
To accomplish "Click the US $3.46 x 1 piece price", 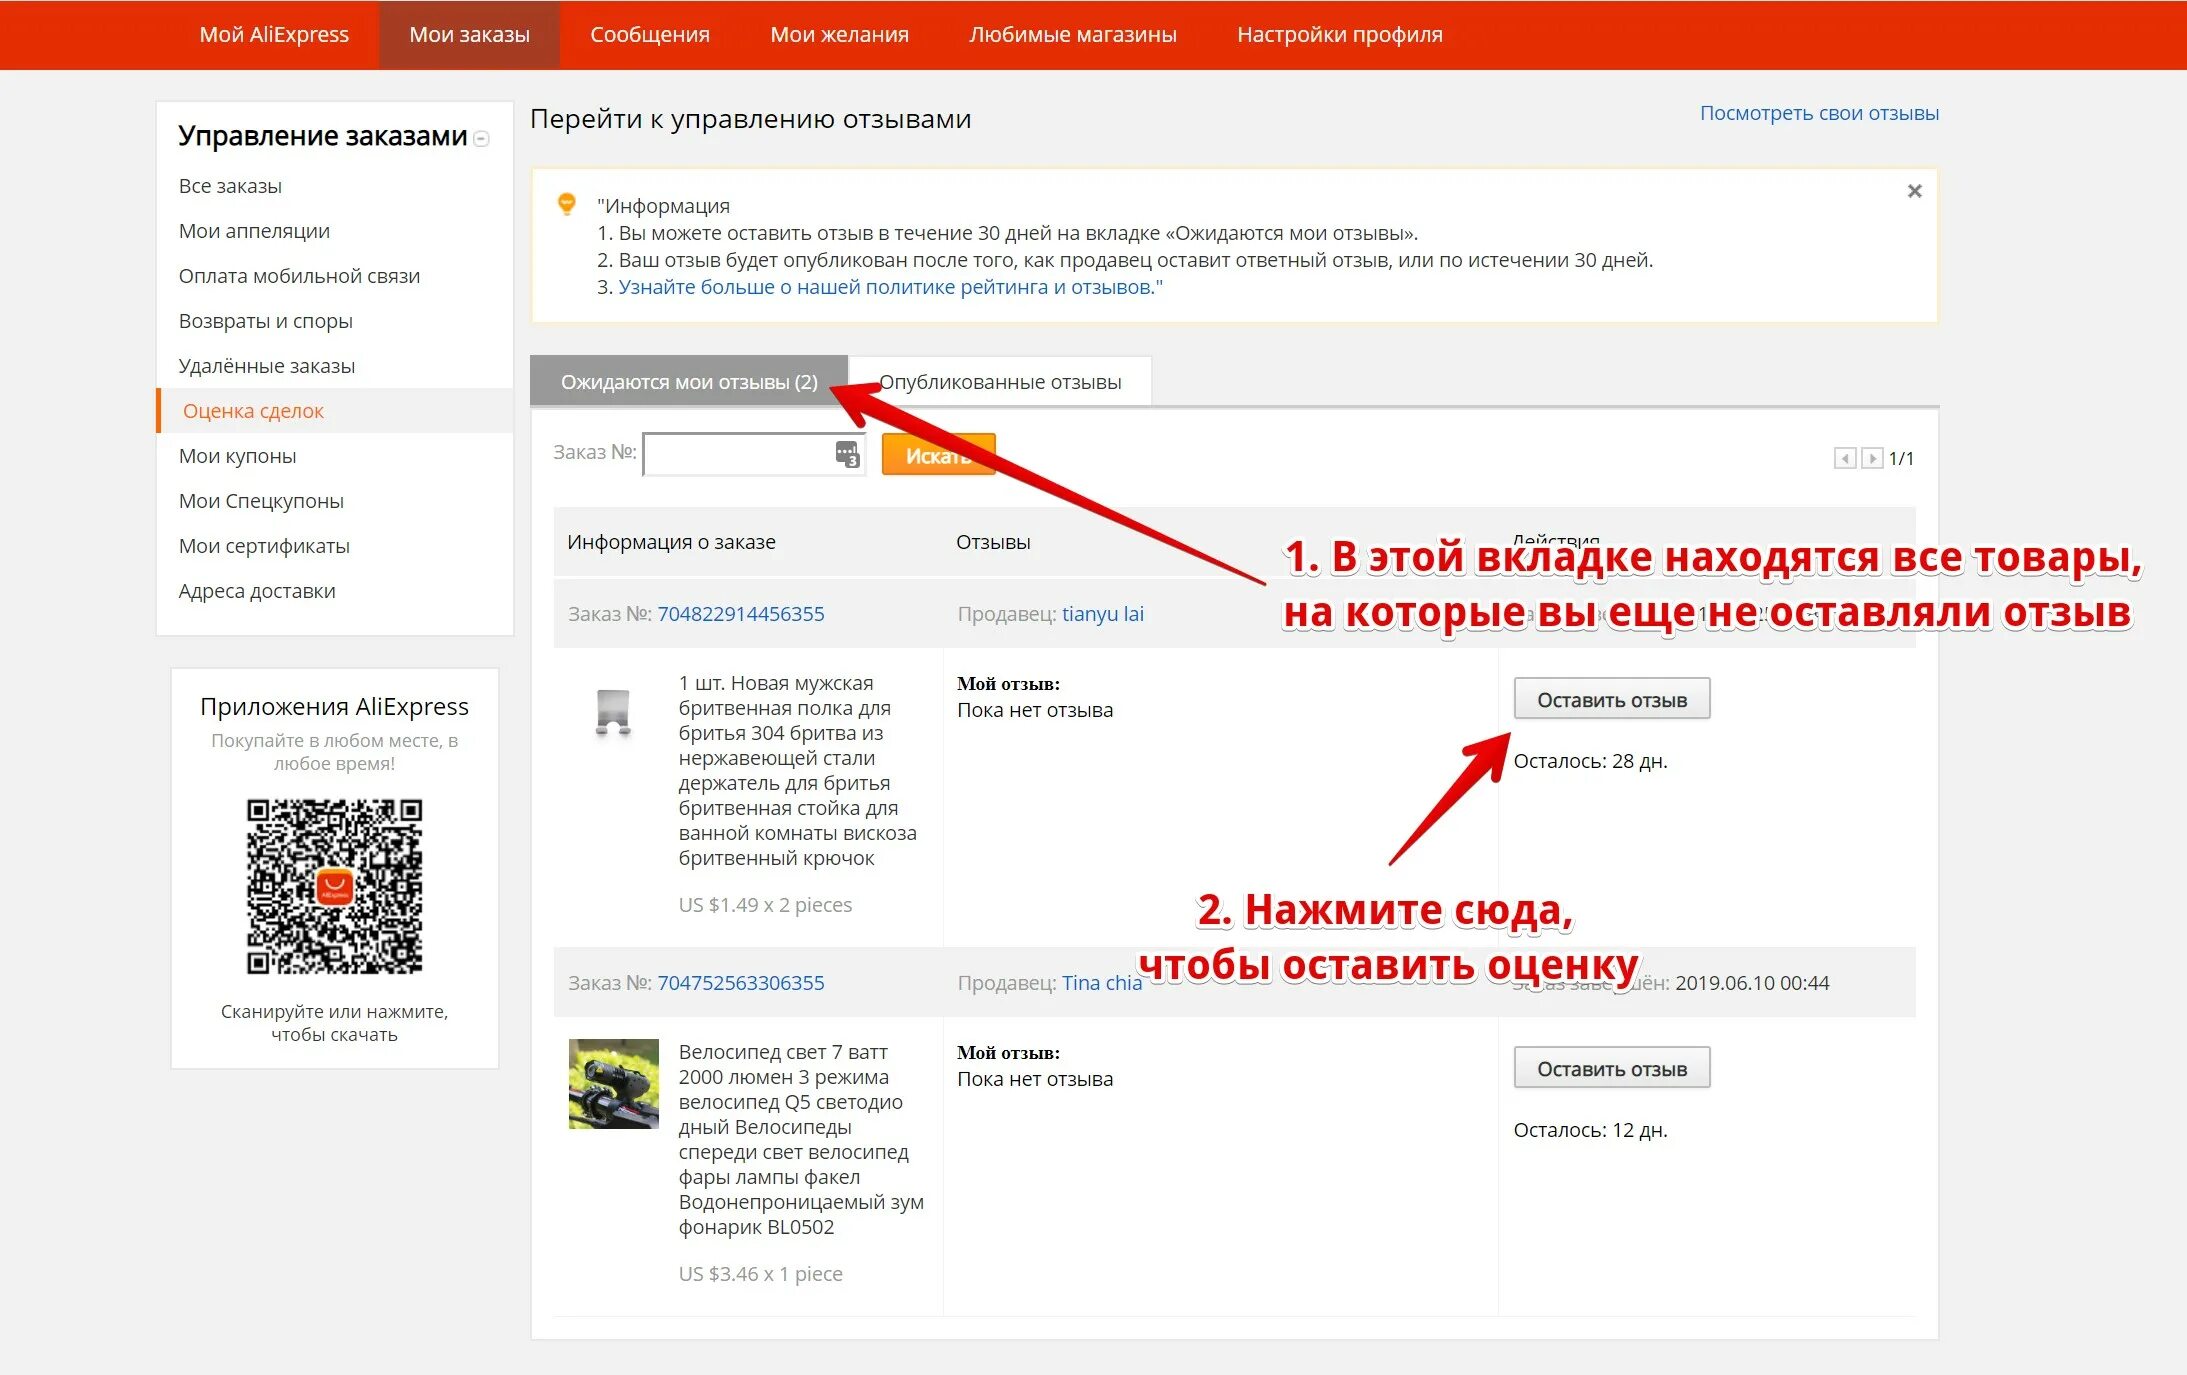I will [760, 1274].
